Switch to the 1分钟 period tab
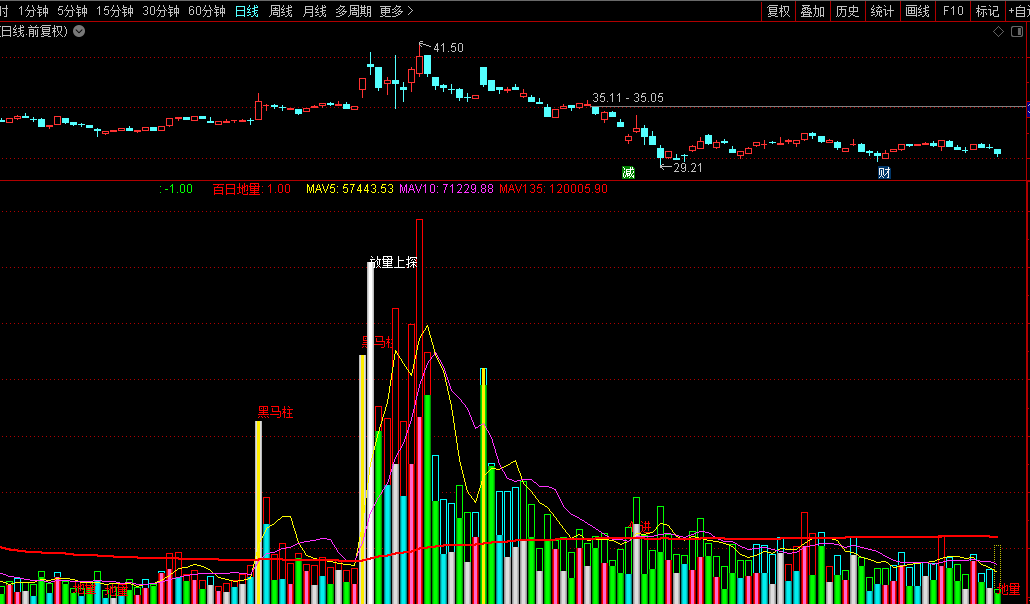Viewport: 1030px width, 604px height. (33, 11)
